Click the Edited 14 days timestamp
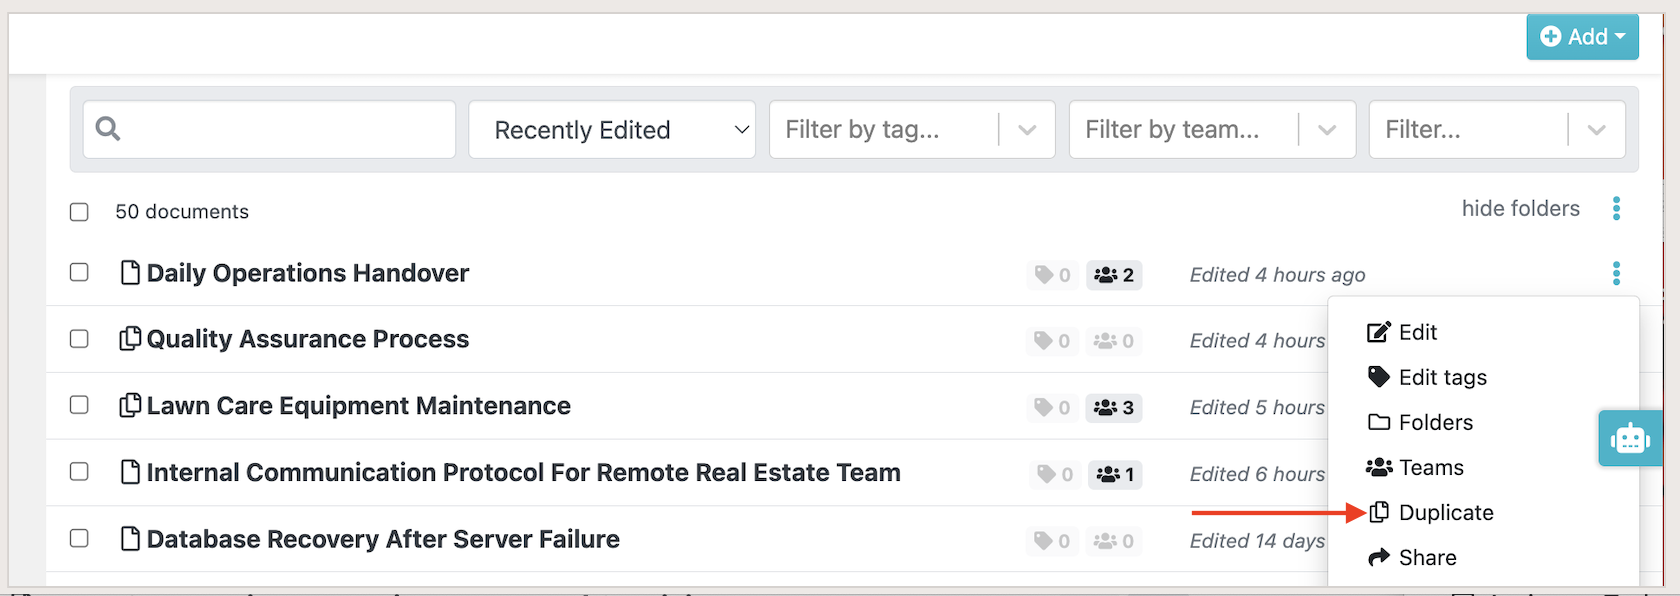1680x596 pixels. (x=1257, y=541)
